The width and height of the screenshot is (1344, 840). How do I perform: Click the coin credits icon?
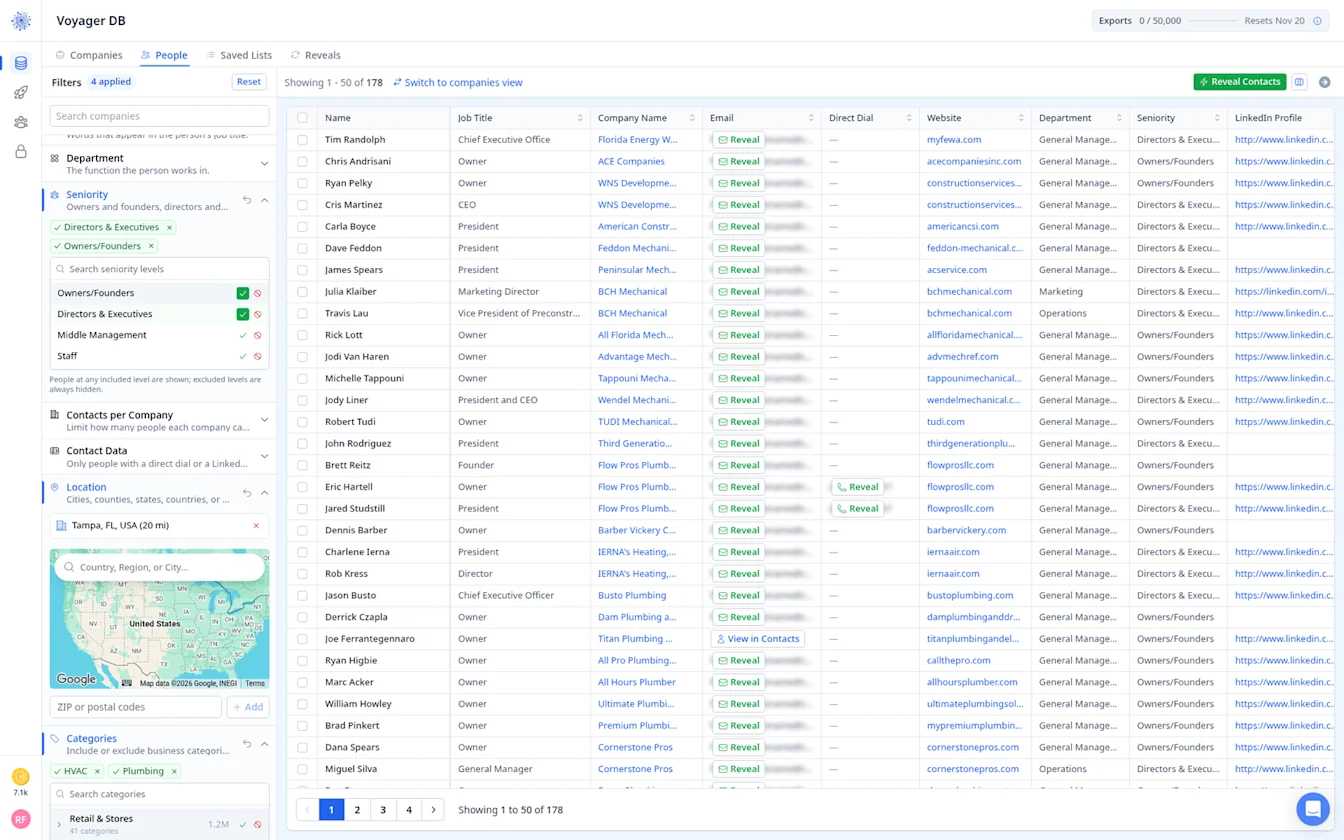click(21, 776)
